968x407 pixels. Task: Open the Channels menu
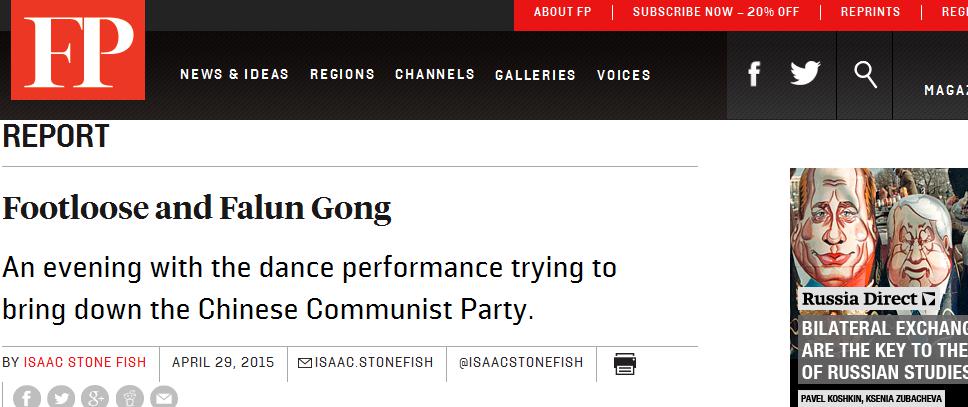click(435, 75)
